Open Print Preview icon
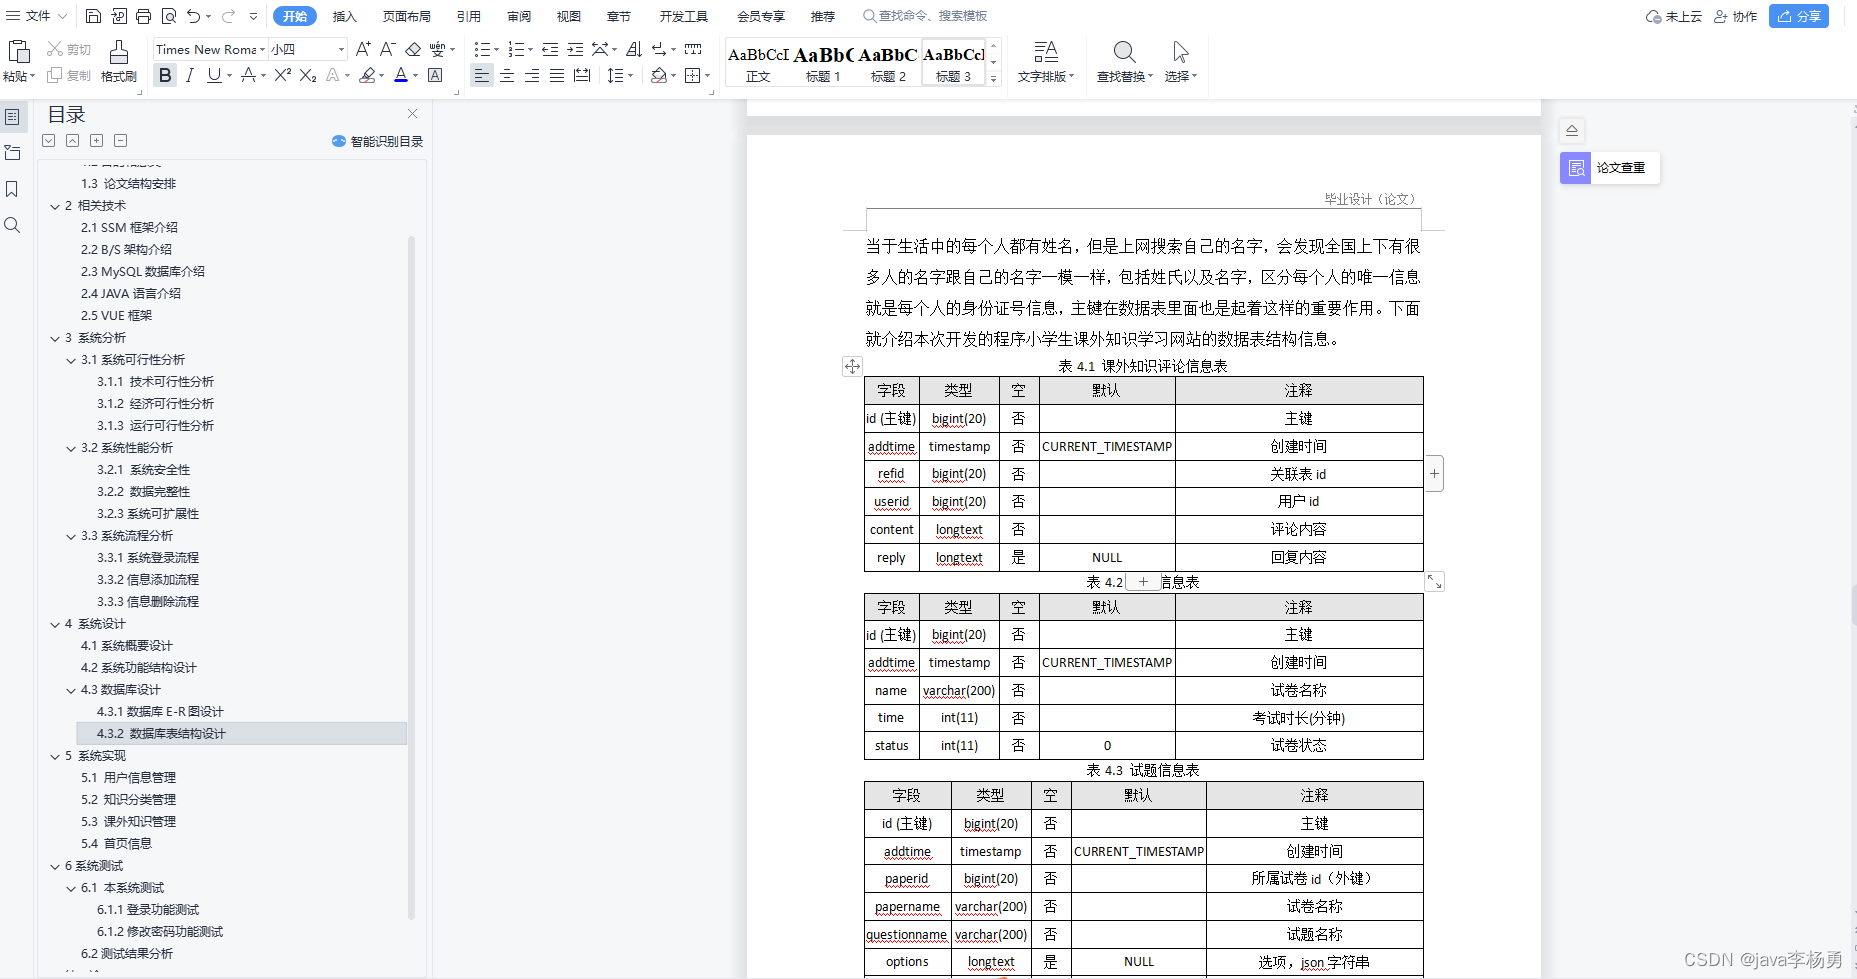1857x979 pixels. tap(169, 16)
